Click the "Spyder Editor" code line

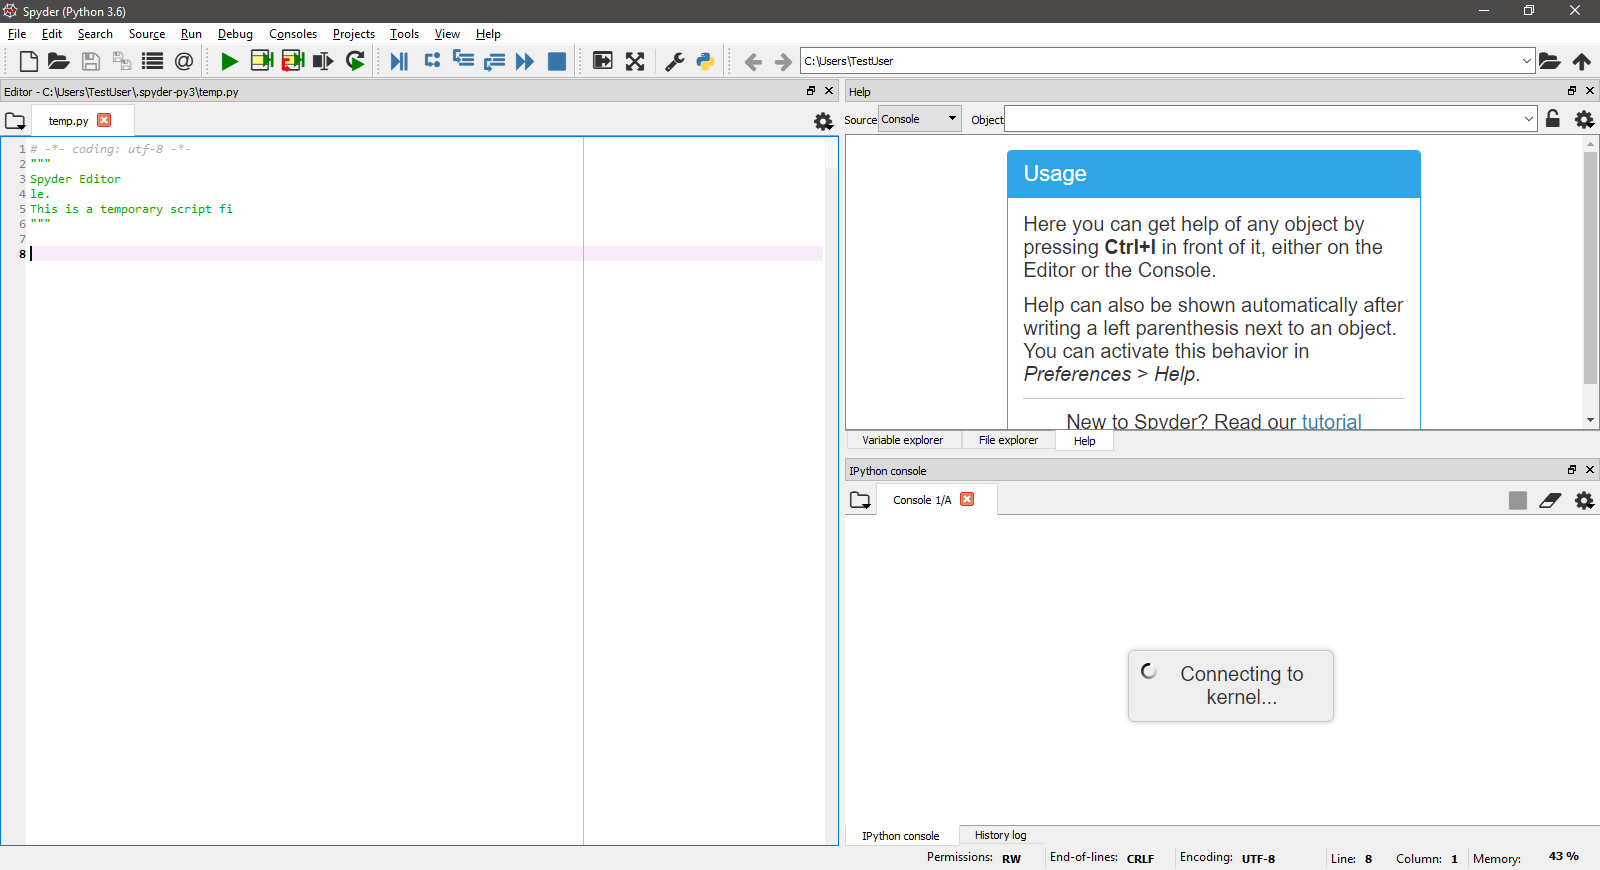point(75,179)
